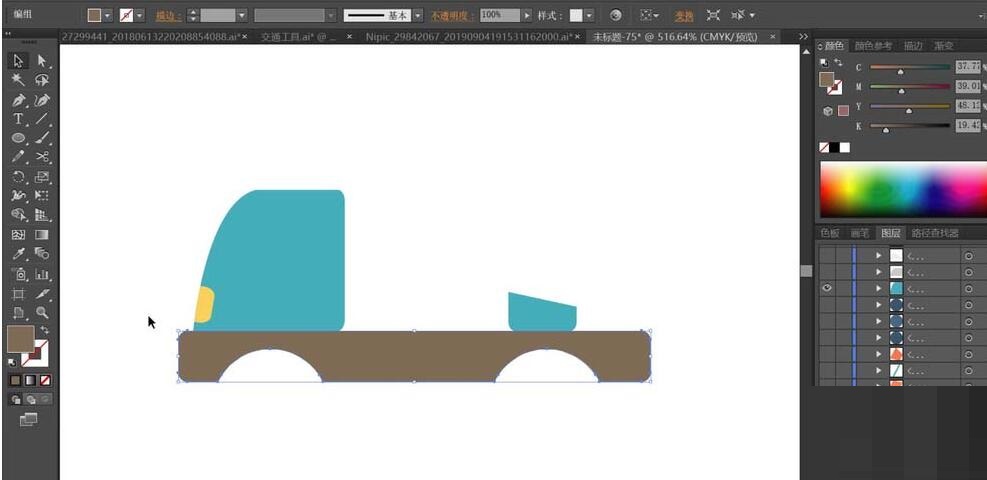Toggle the visible eye icon in Layers
The height and width of the screenshot is (480, 987).
827,288
